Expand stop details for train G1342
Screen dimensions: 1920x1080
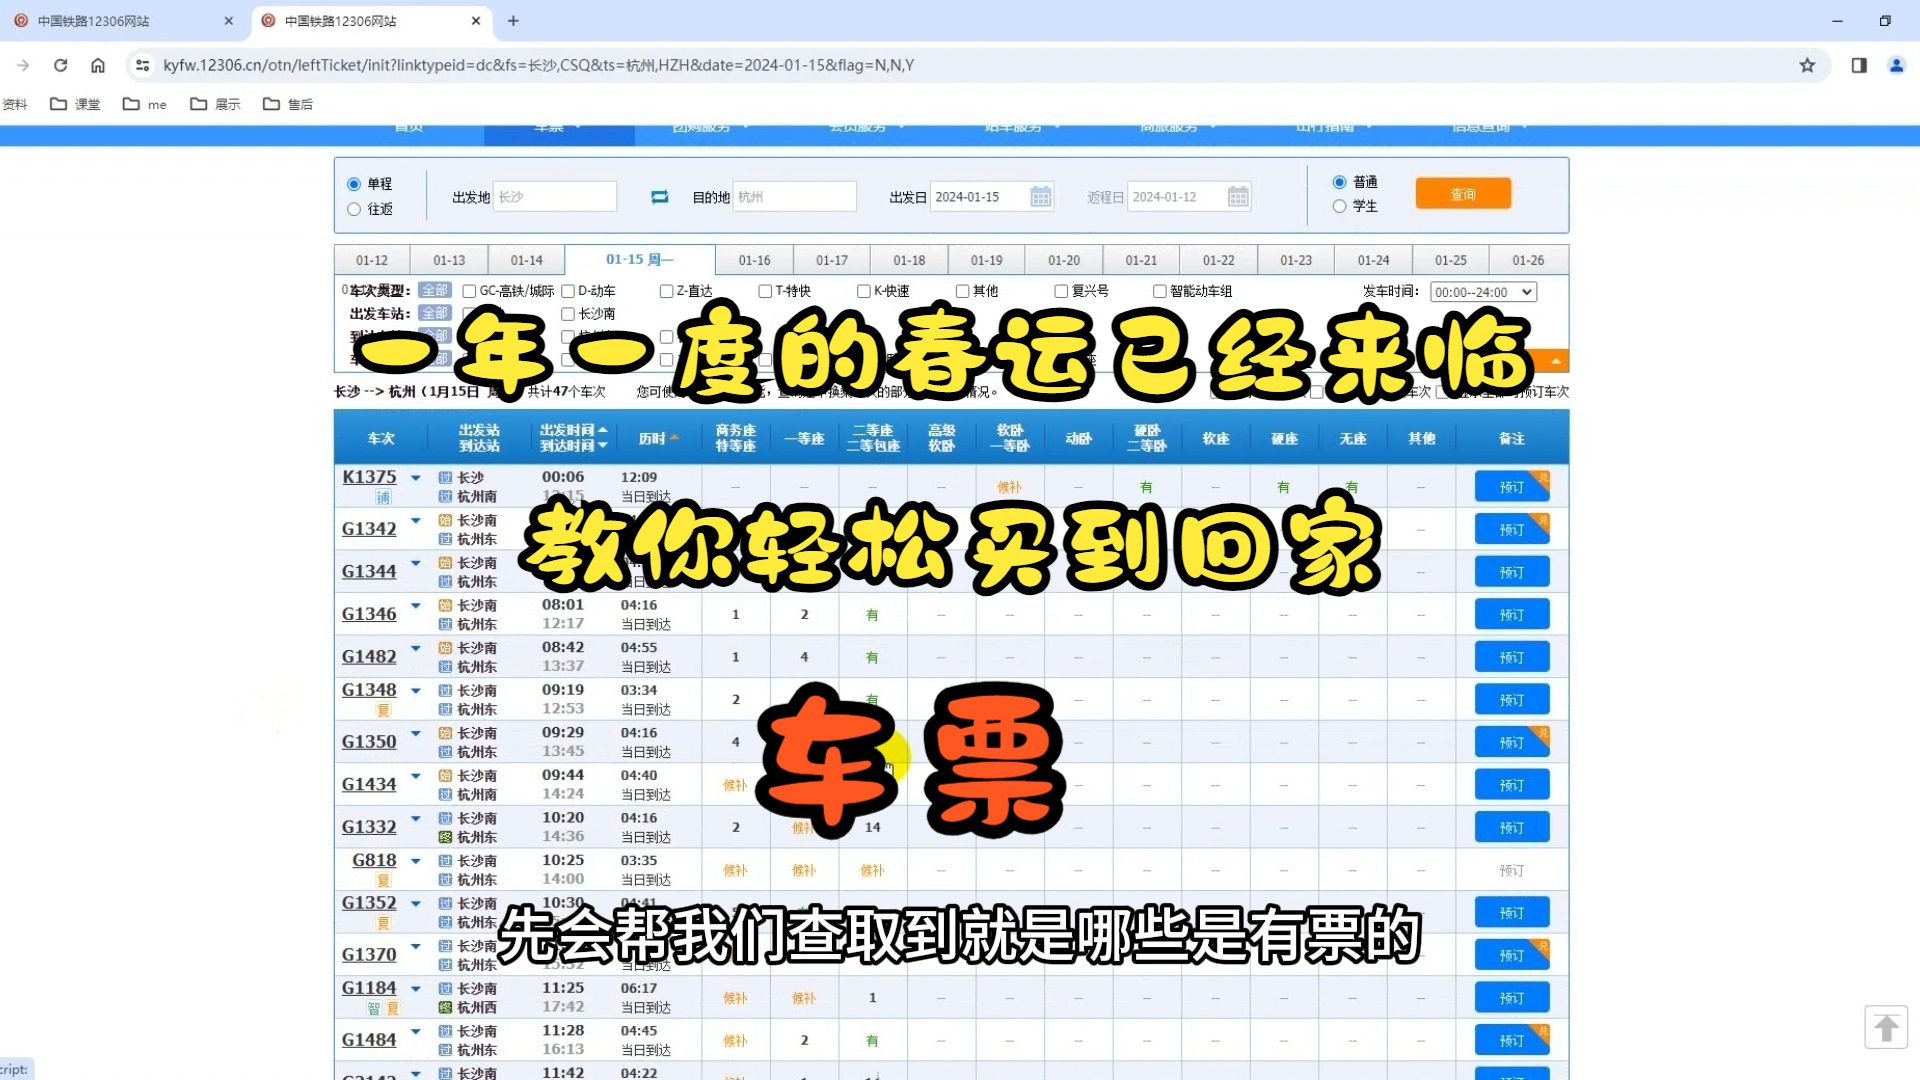pyautogui.click(x=416, y=520)
